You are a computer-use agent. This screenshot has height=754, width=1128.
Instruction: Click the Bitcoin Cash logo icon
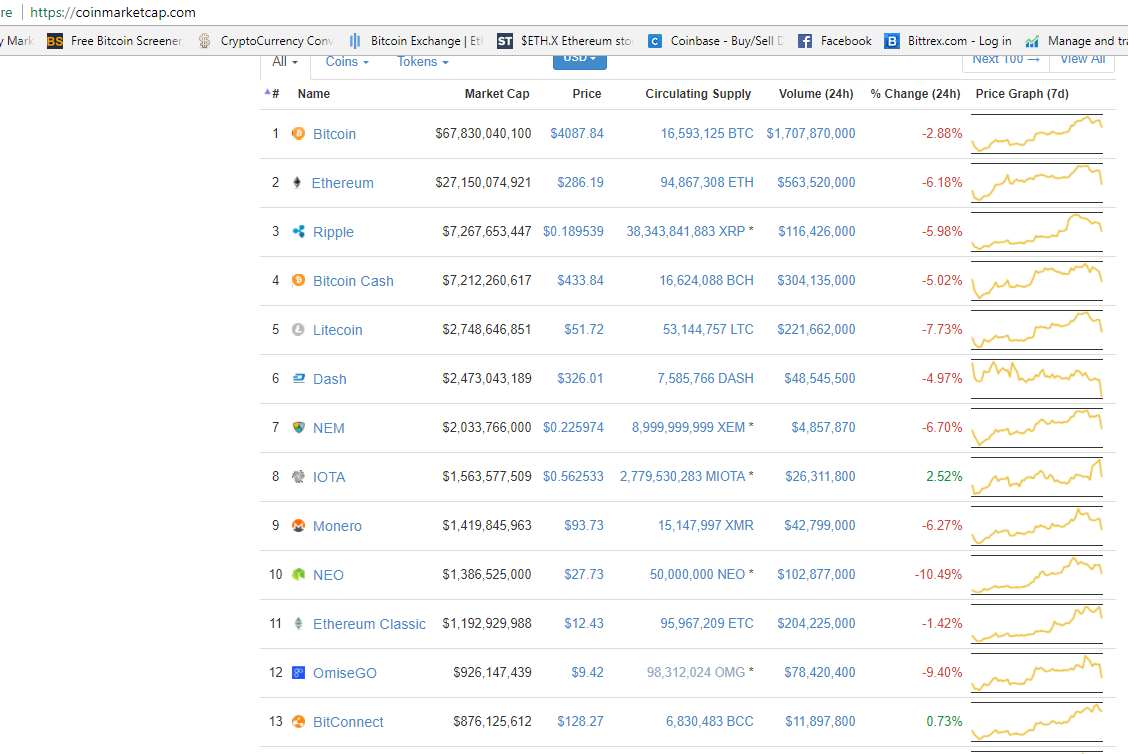298,280
